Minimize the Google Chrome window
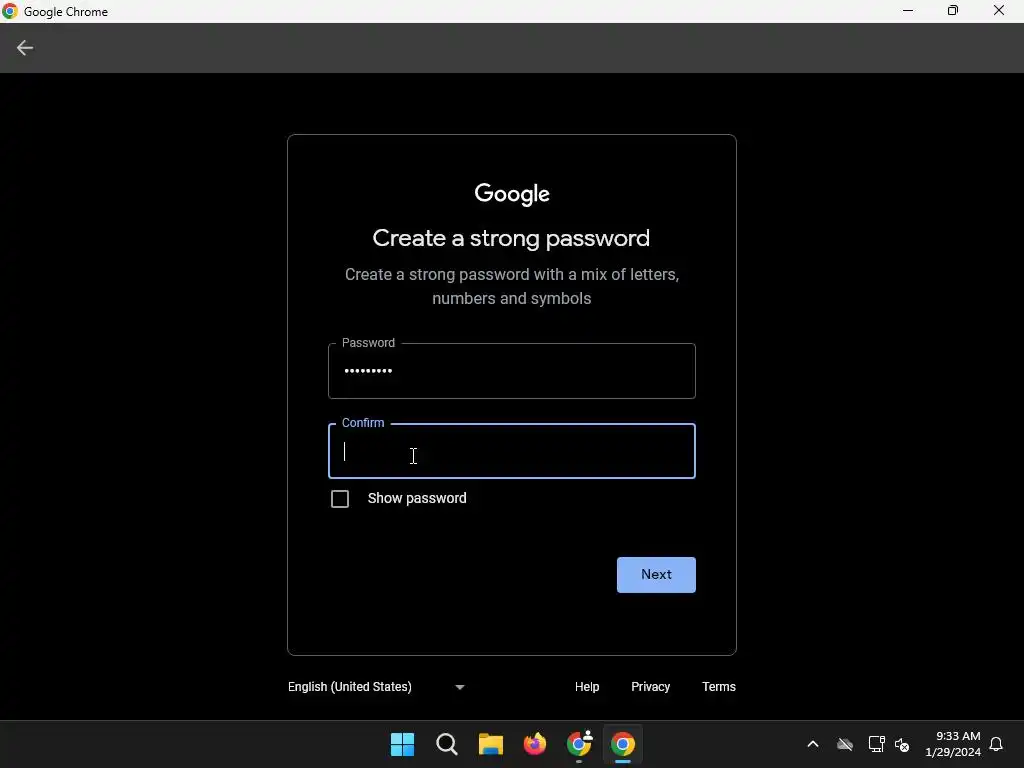1024x768 pixels. [x=908, y=11]
